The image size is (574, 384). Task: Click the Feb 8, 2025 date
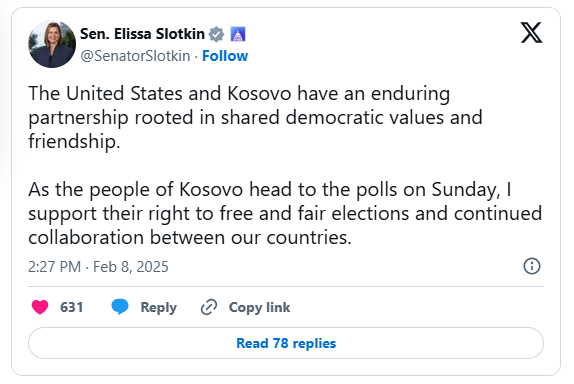pos(131,267)
